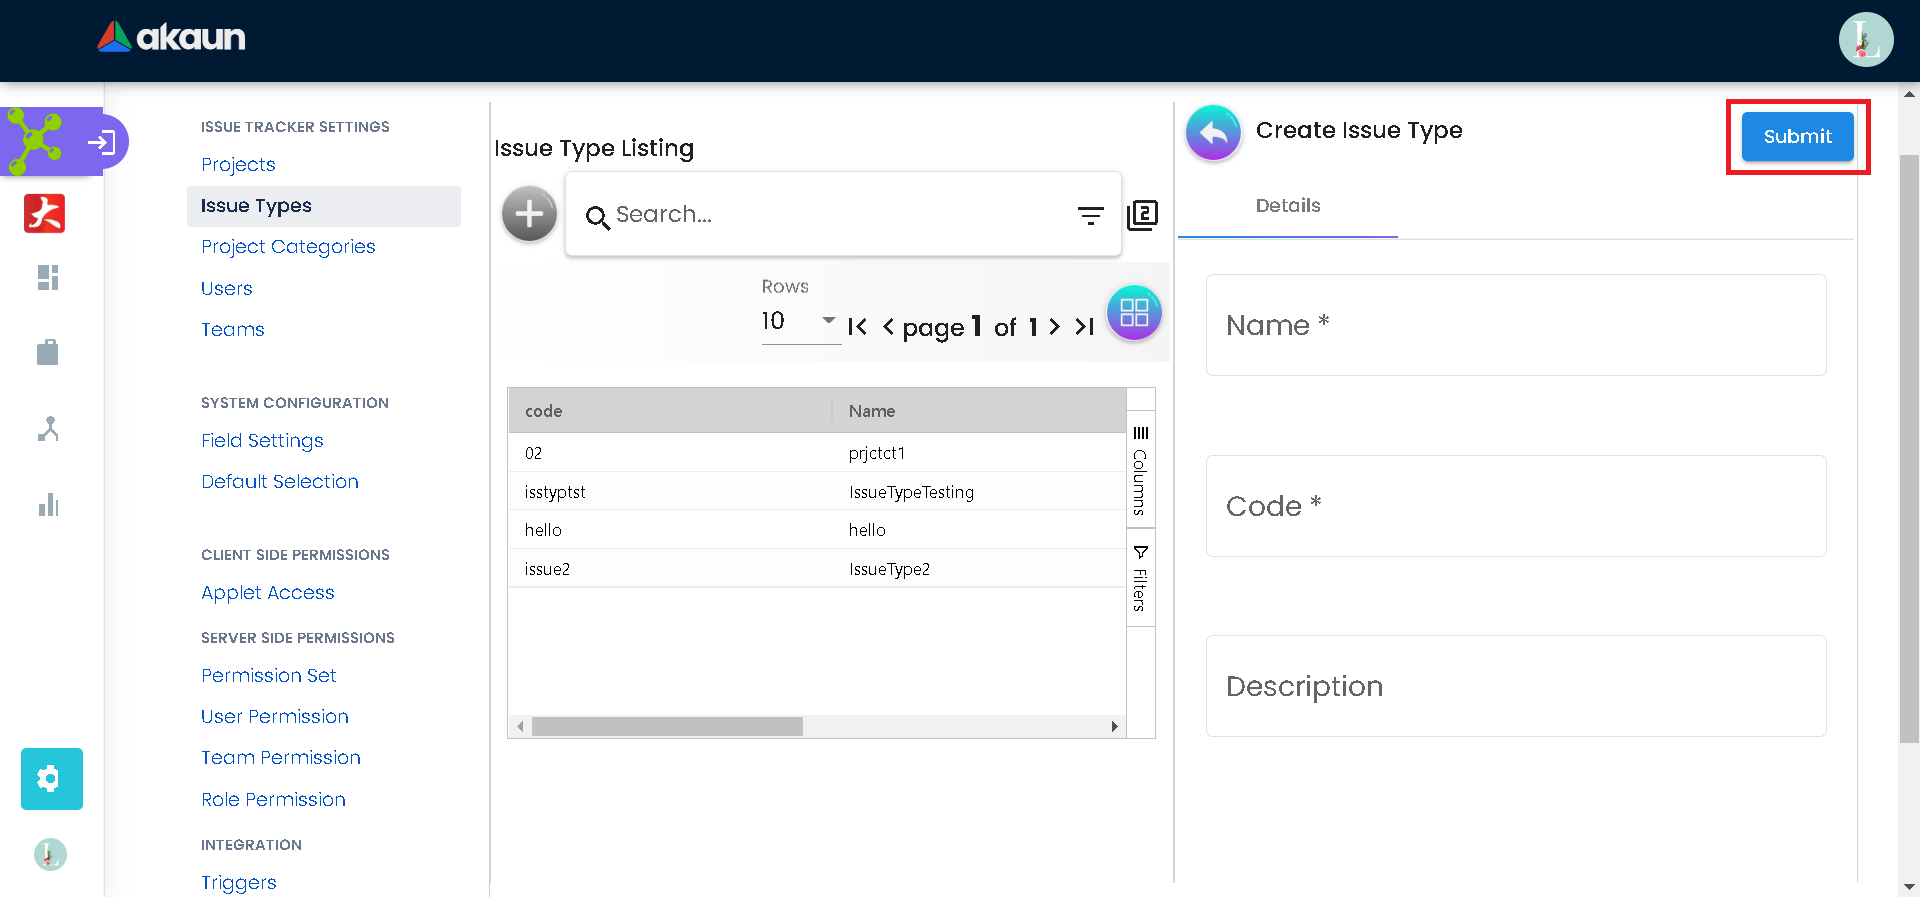This screenshot has width=1920, height=897.
Task: Open the search filter options icon
Action: click(x=1090, y=215)
